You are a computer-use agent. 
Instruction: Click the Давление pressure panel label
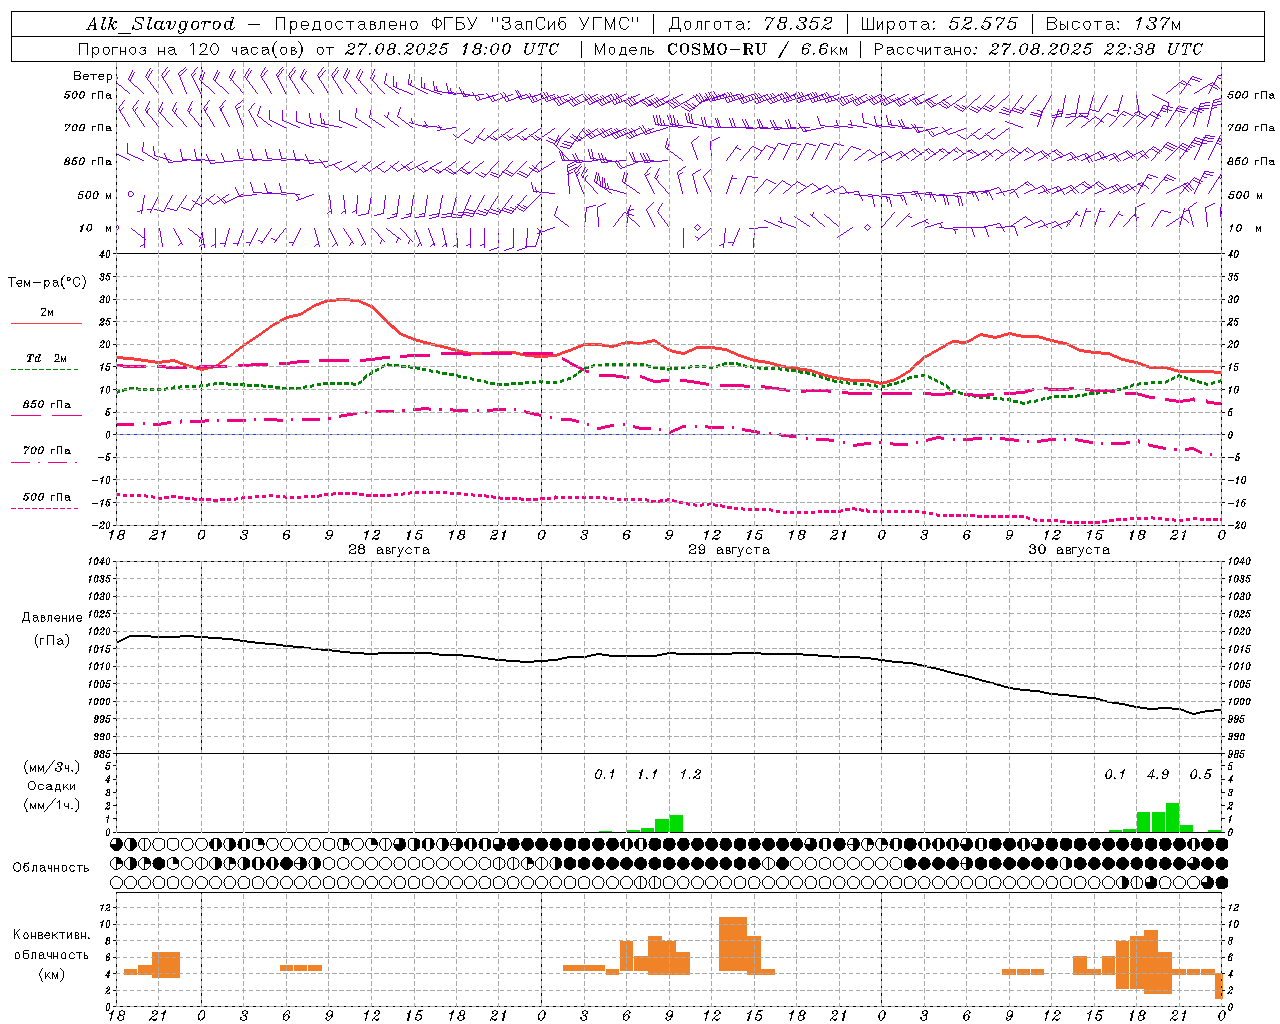[52, 618]
